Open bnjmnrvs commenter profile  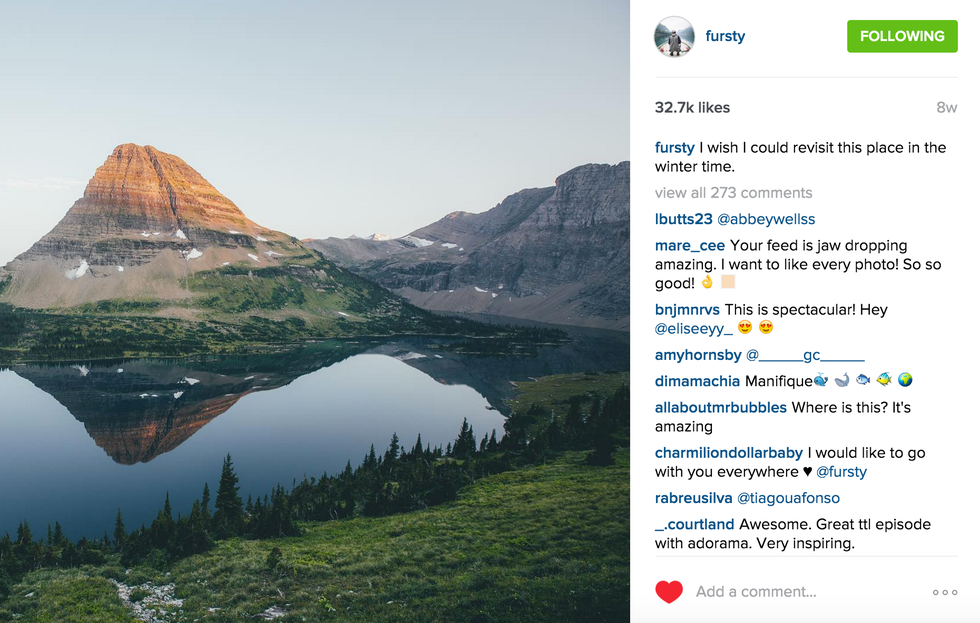coord(687,310)
